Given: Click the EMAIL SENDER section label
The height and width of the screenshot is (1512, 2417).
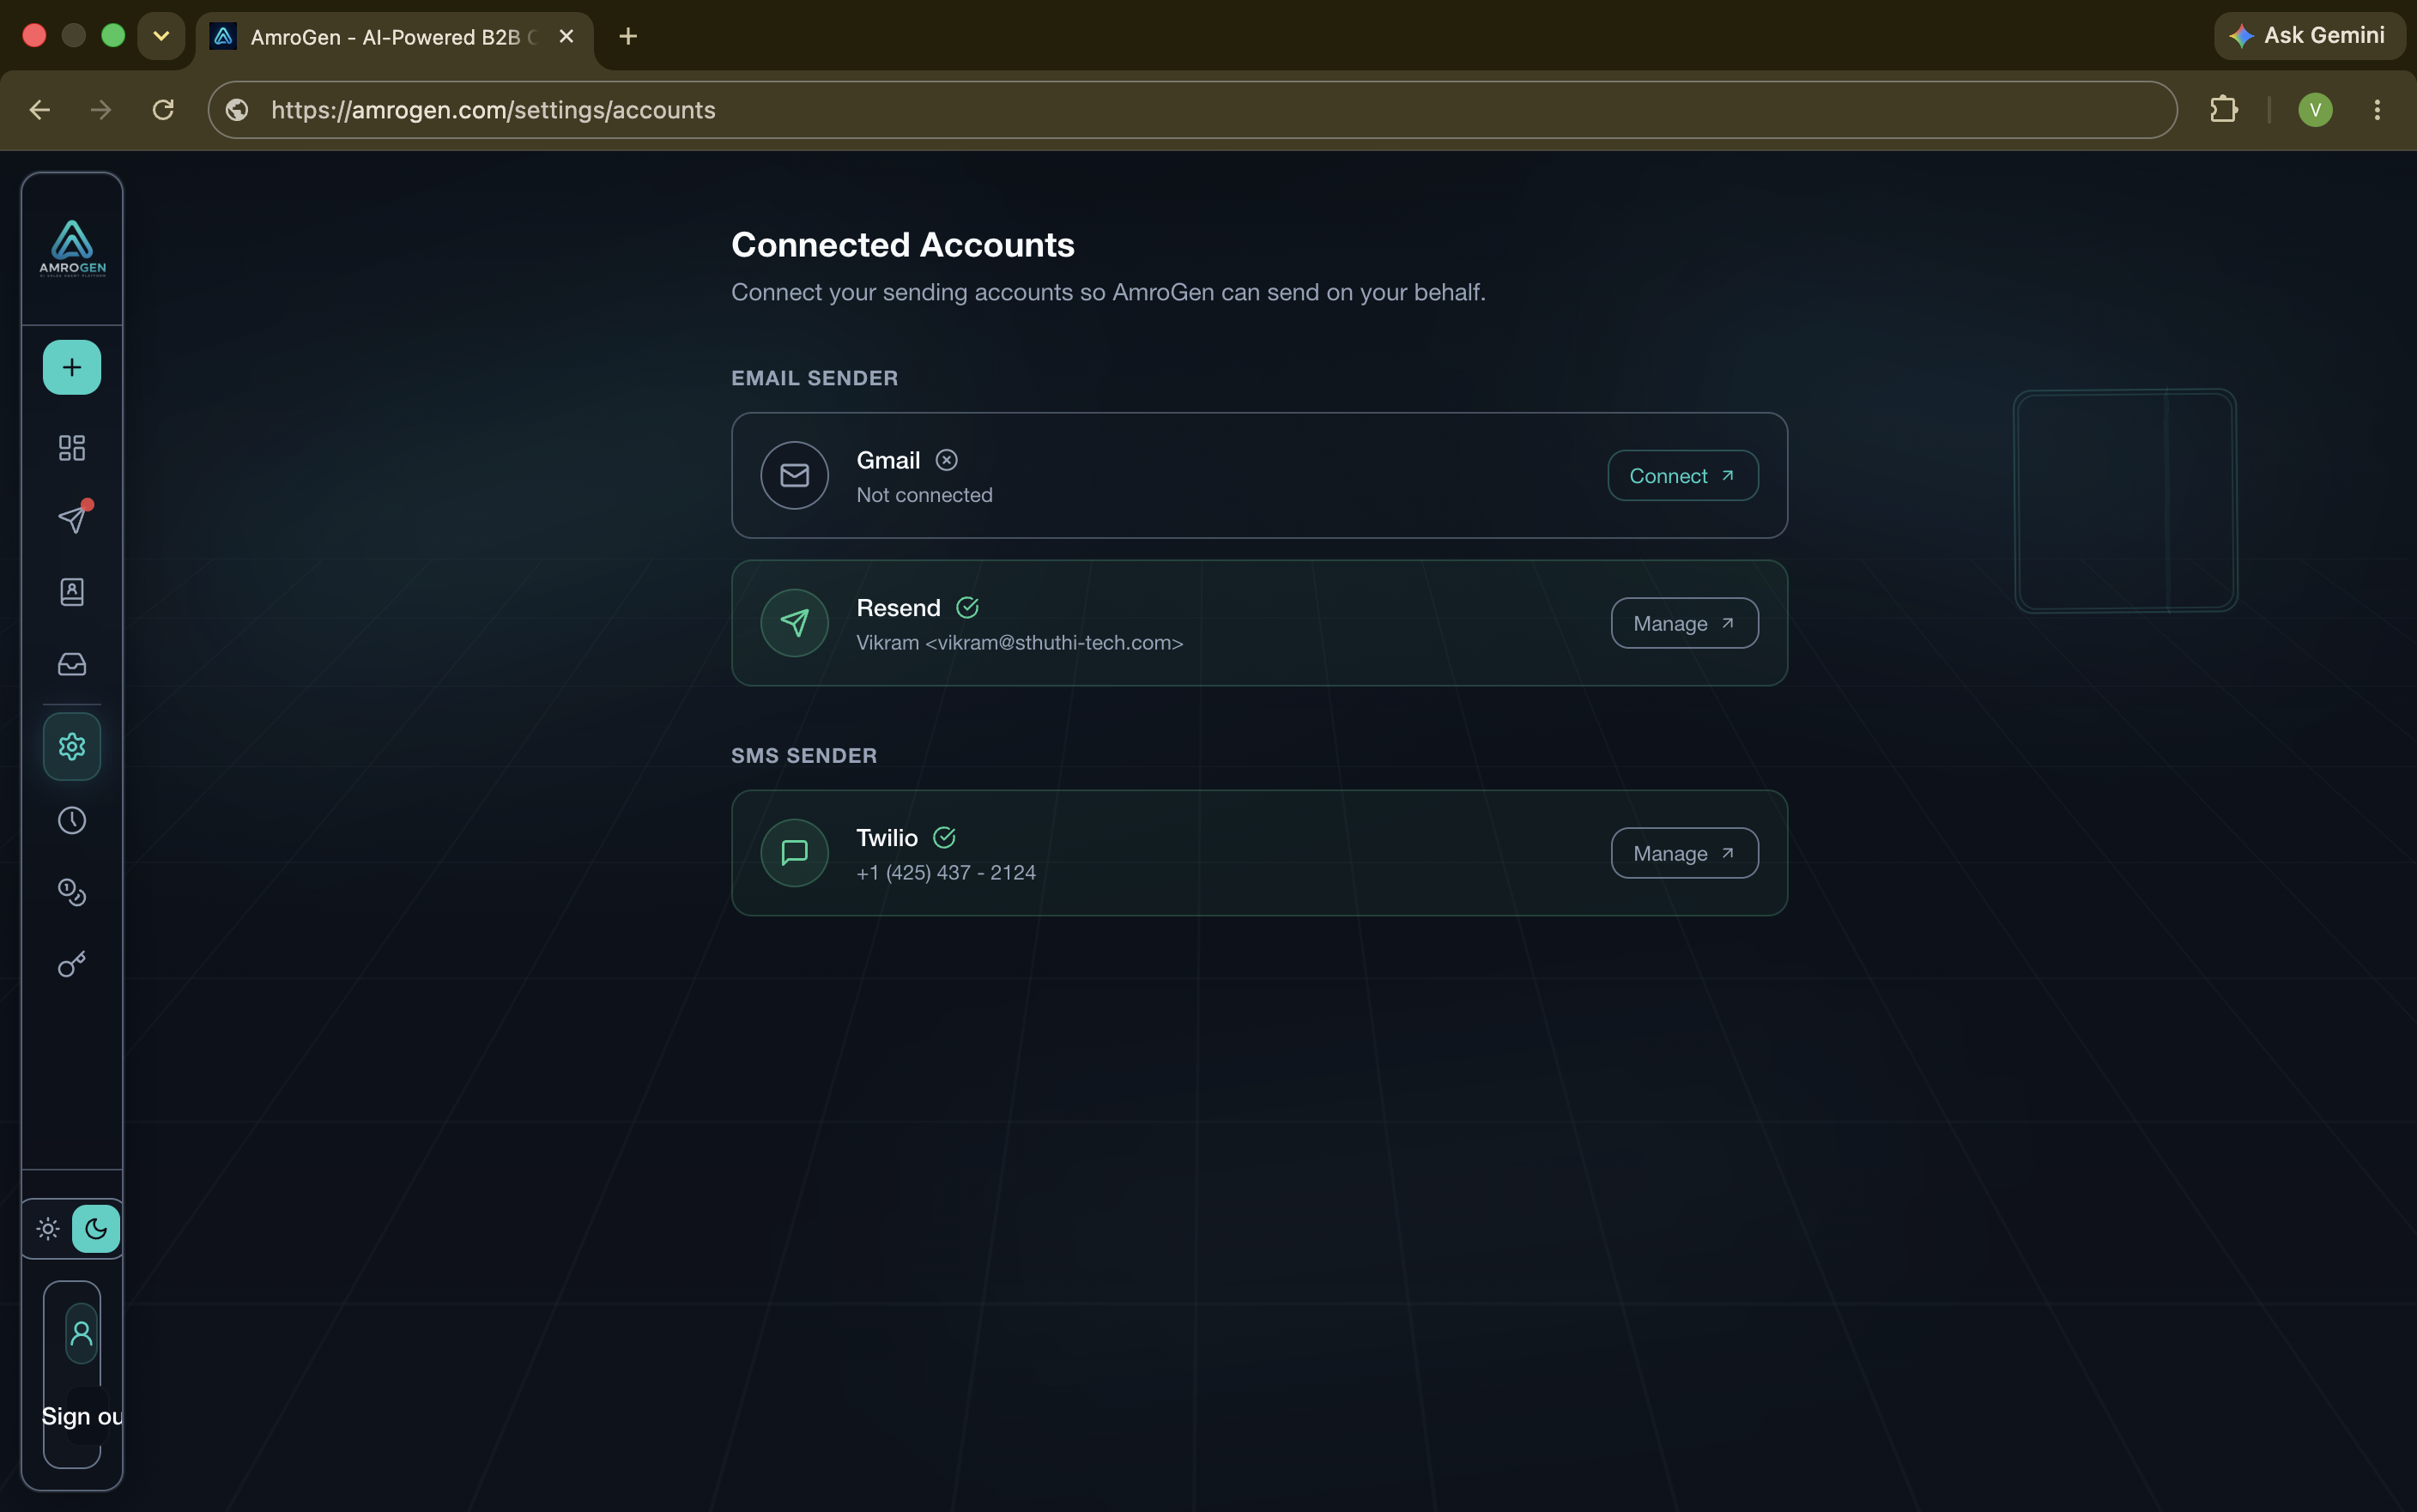Looking at the screenshot, I should (814, 378).
